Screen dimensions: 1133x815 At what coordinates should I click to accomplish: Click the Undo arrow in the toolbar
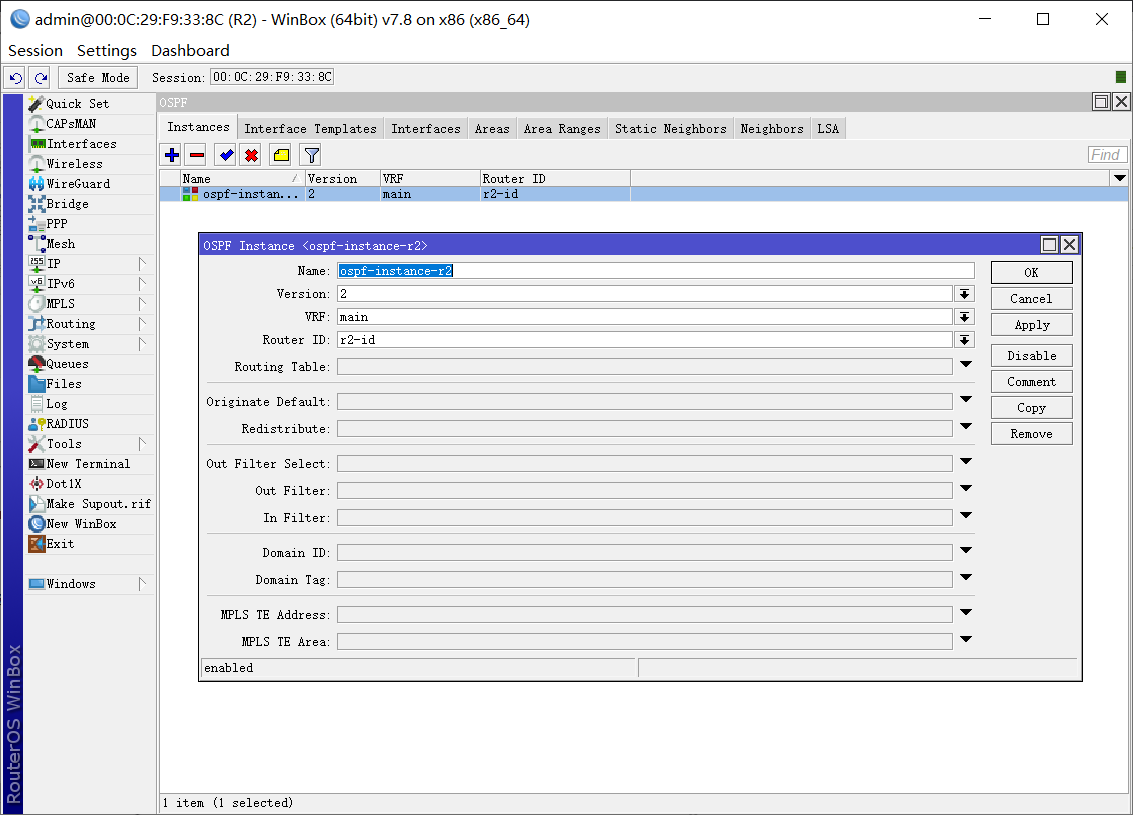coord(16,77)
